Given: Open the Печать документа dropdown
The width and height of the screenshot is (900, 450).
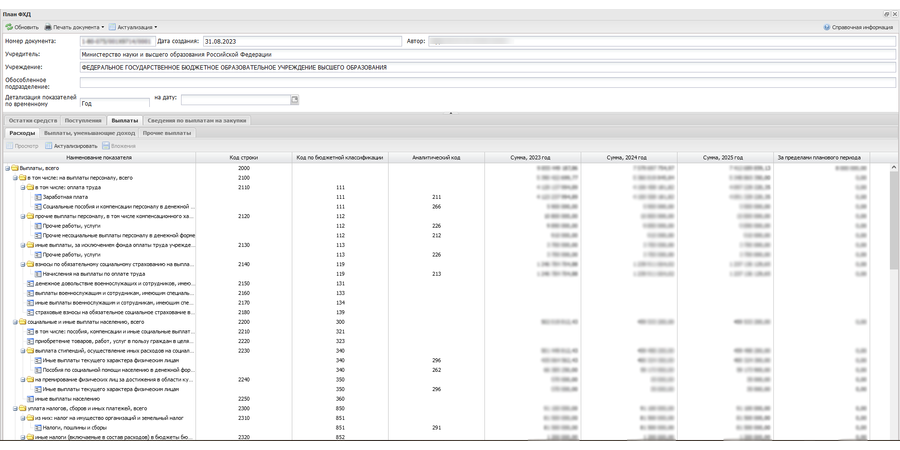Looking at the screenshot, I should [75, 27].
